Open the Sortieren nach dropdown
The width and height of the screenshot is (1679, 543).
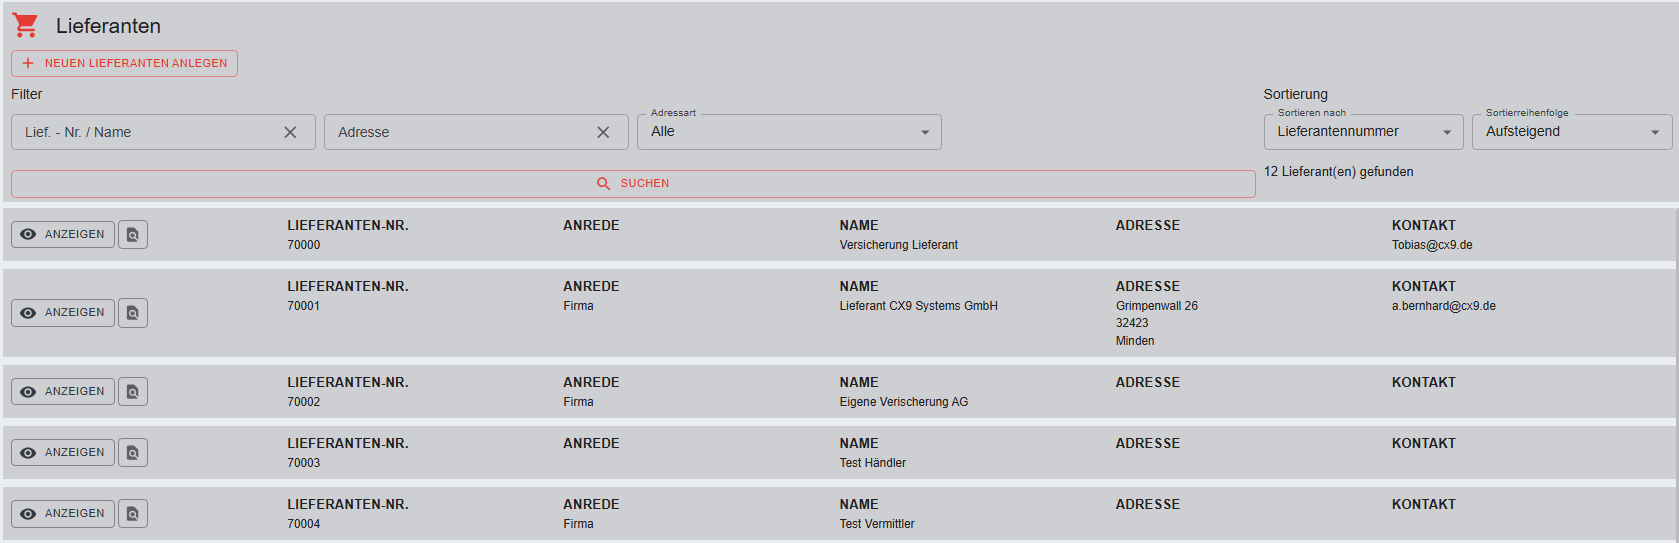(1363, 132)
